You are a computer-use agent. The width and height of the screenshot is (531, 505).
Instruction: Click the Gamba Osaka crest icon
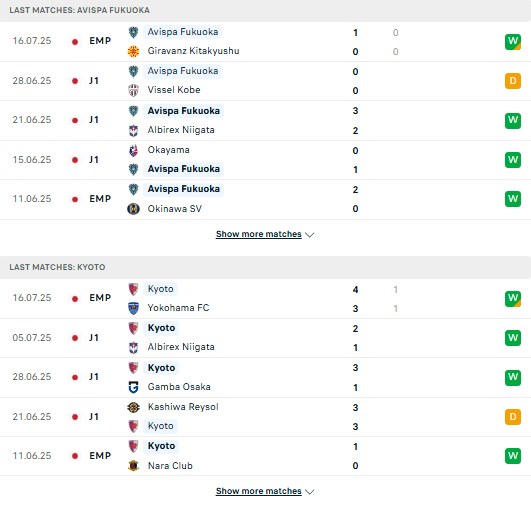pos(133,387)
